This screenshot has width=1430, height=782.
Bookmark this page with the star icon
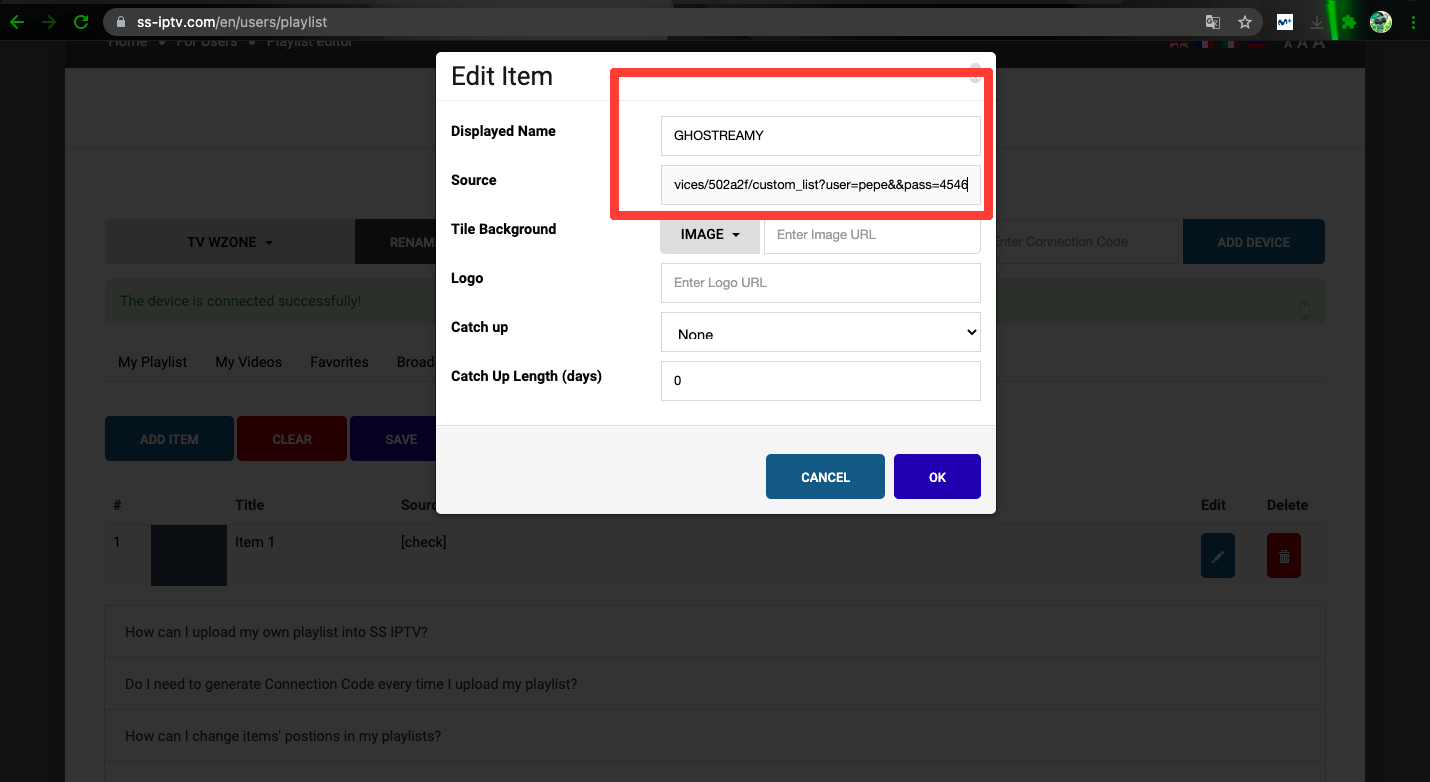coord(1245,21)
